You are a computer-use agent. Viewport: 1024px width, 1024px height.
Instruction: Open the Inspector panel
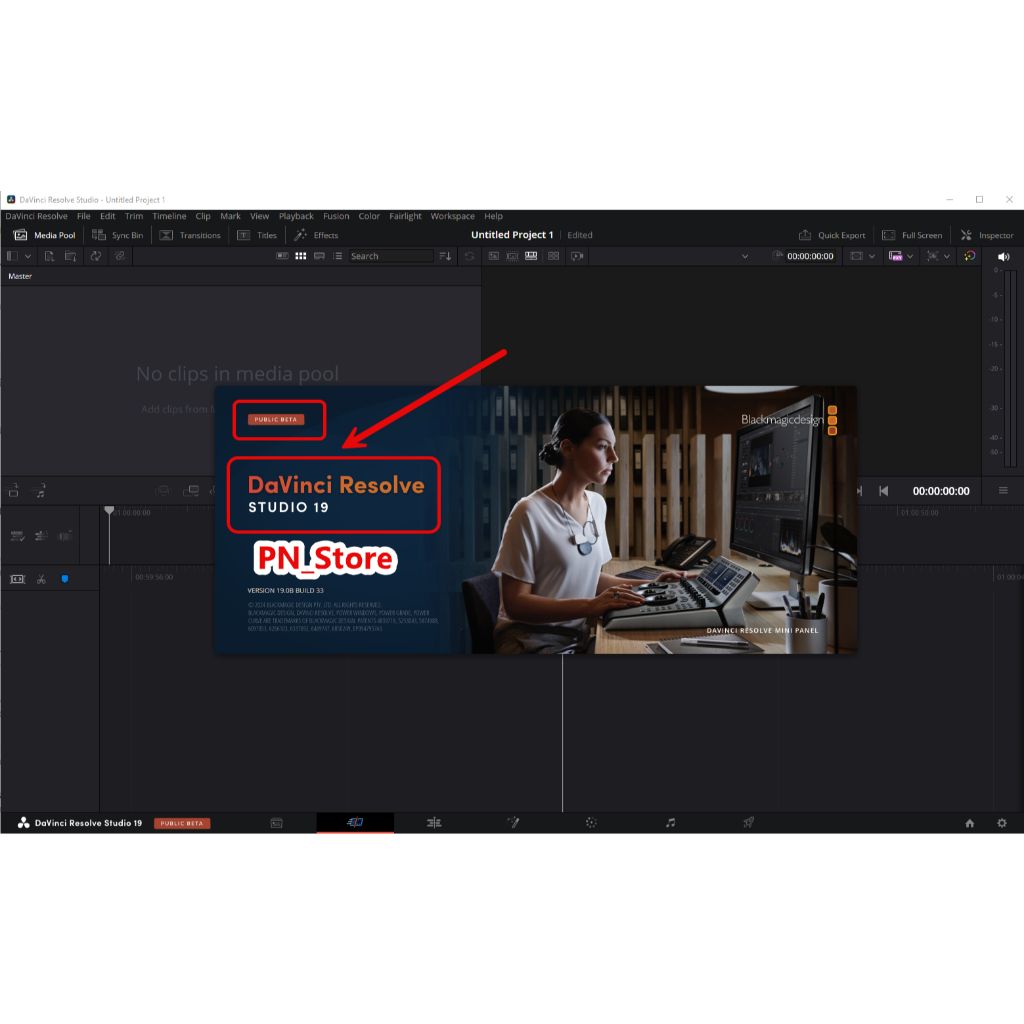986,235
